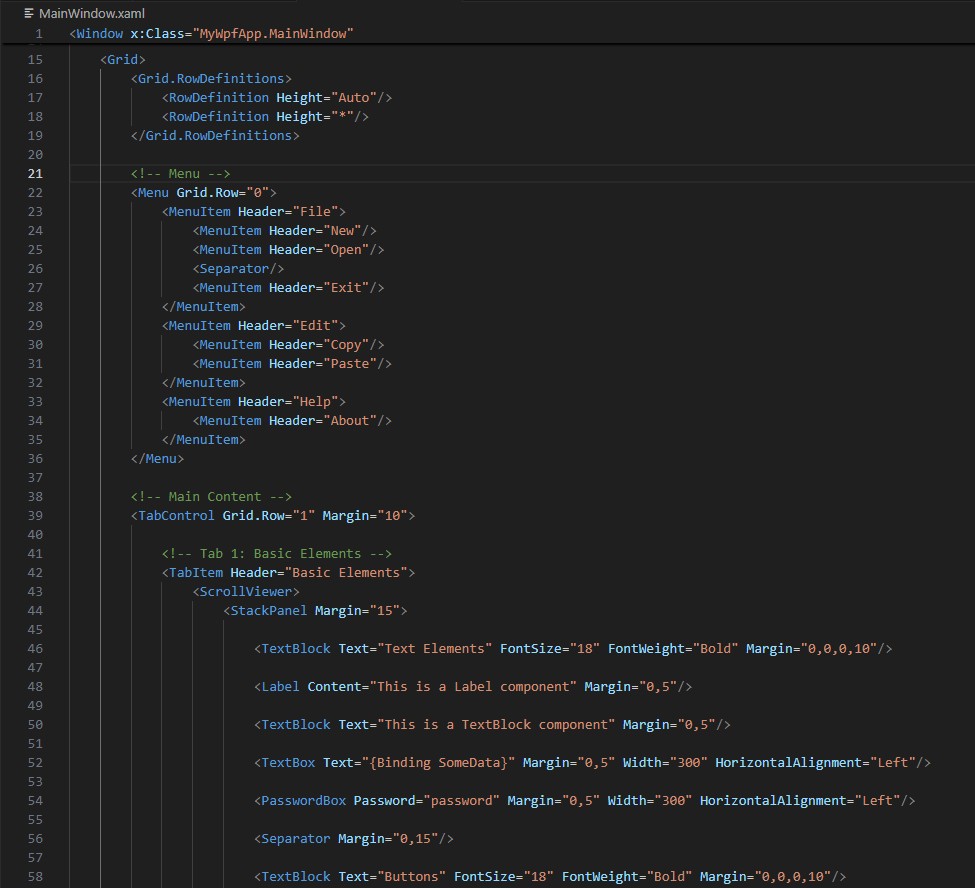The height and width of the screenshot is (888, 975).
Task: Click the opening Grid tag
Action: click(x=122, y=59)
